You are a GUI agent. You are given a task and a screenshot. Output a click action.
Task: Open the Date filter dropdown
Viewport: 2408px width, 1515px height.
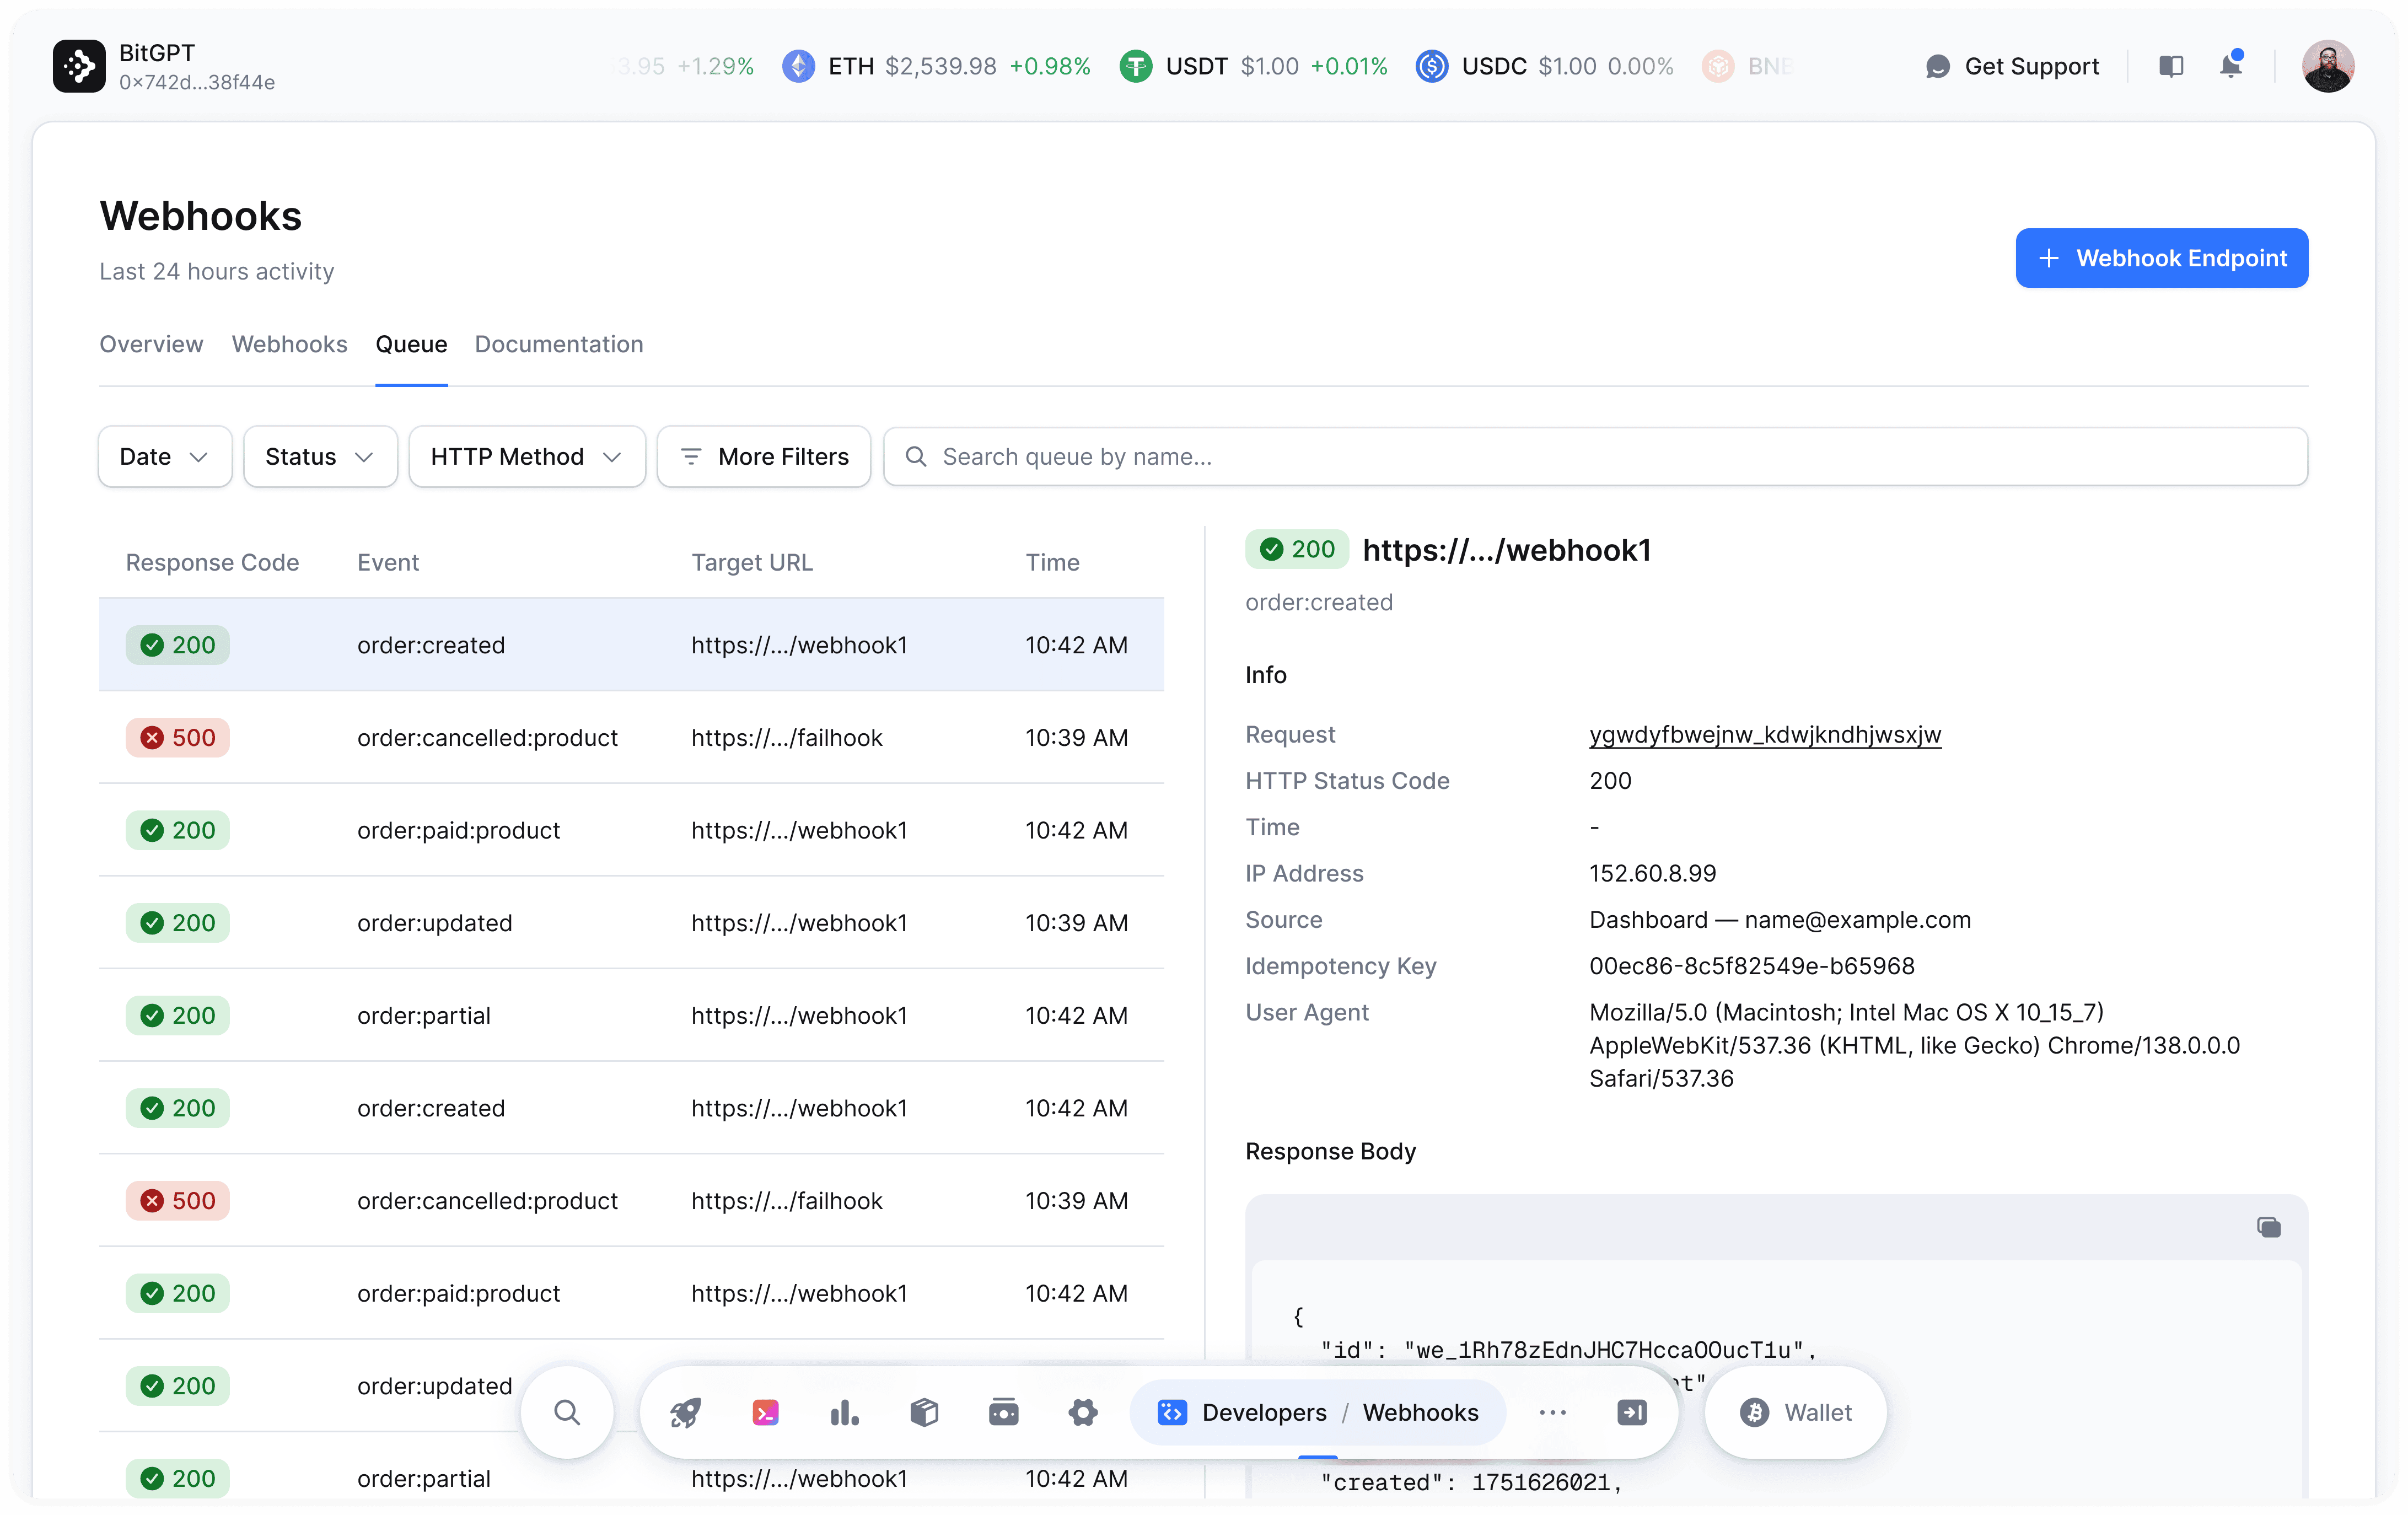(x=164, y=456)
